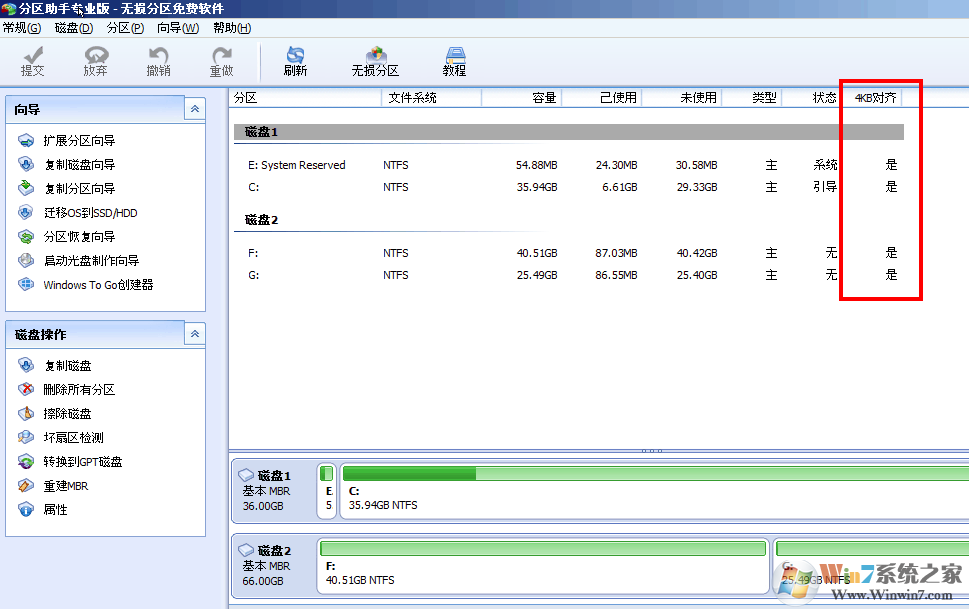Click the 刷新 (Refresh) toolbar icon
Image resolution: width=969 pixels, height=609 pixels.
point(295,61)
